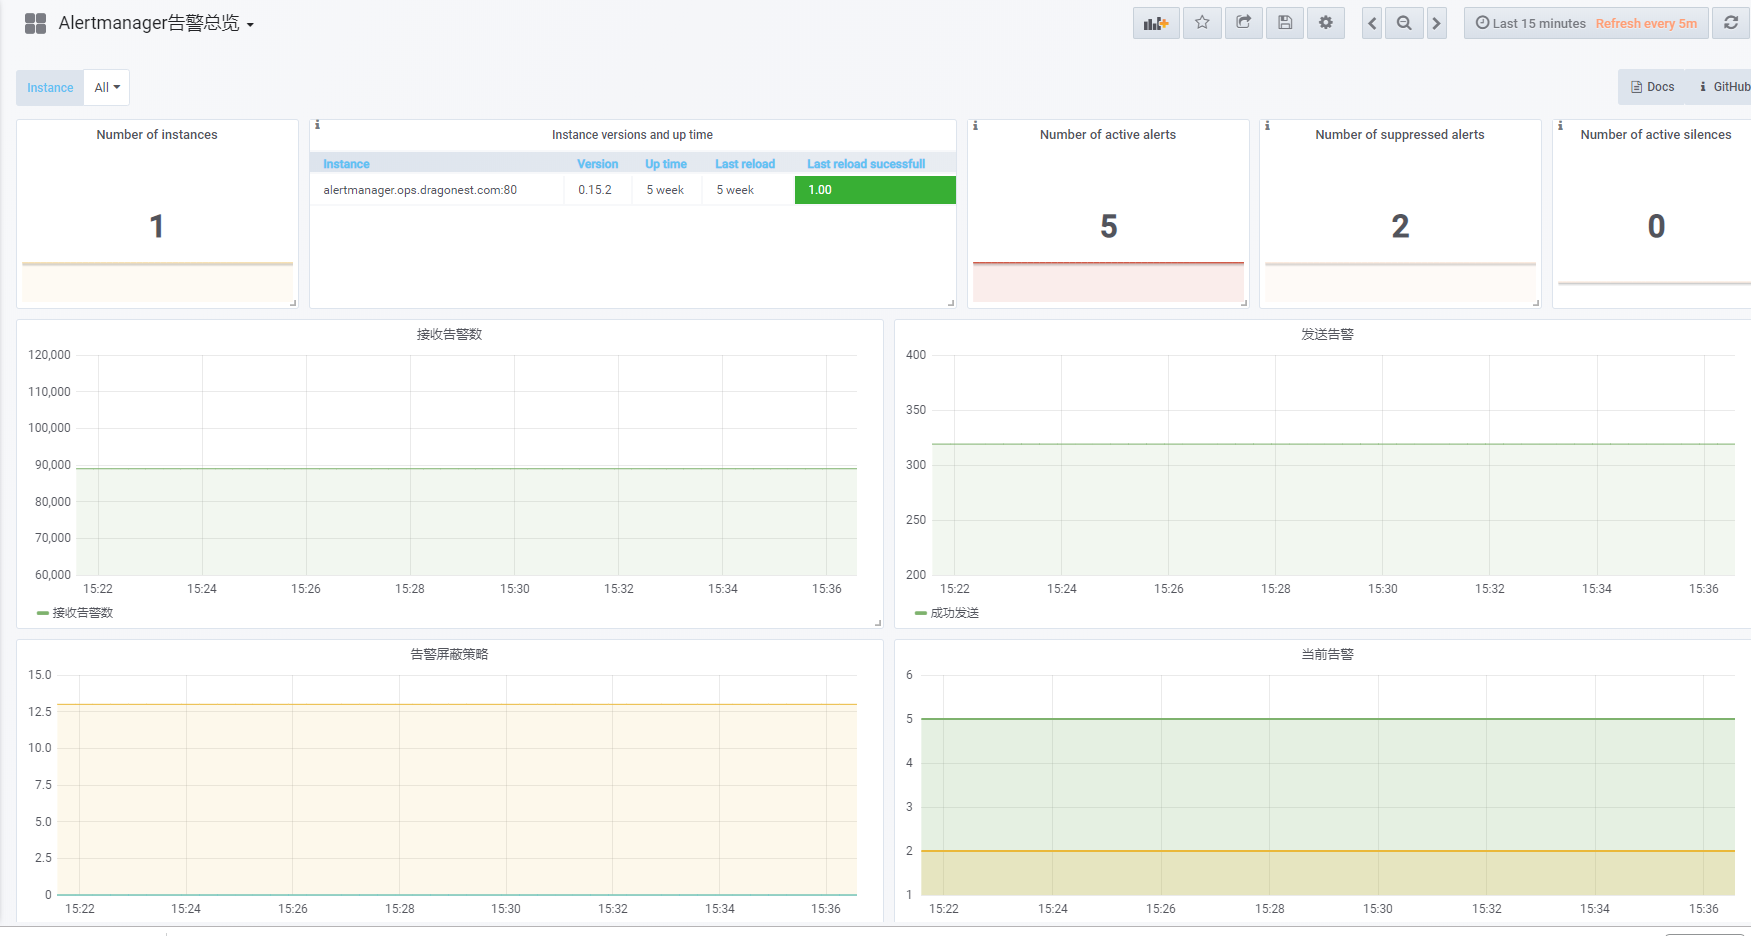
Task: Sort table by the Version column header
Action: pos(597,164)
